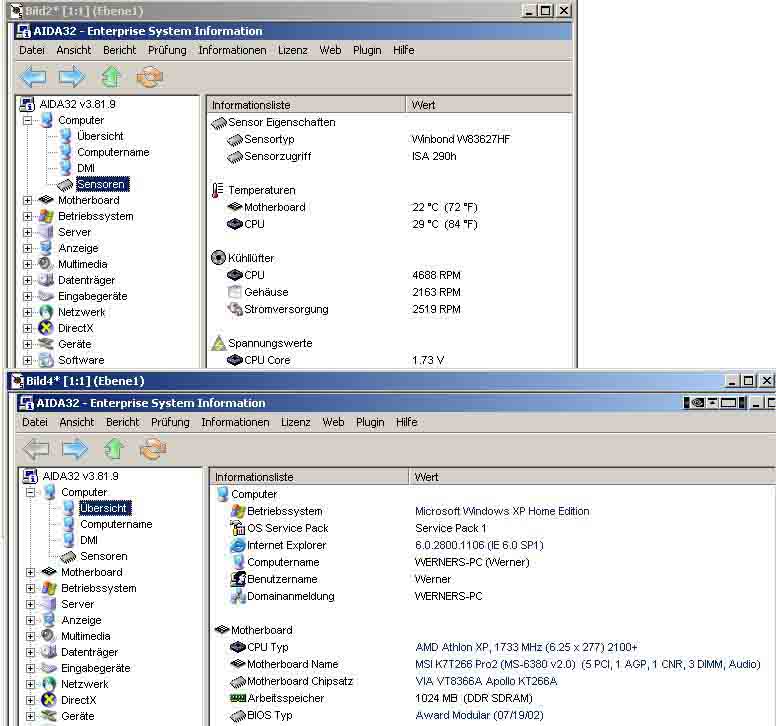Viewport: 776px width, 726px height.
Task: Expand the Motherboard node in the top window tree
Action: tap(28, 200)
